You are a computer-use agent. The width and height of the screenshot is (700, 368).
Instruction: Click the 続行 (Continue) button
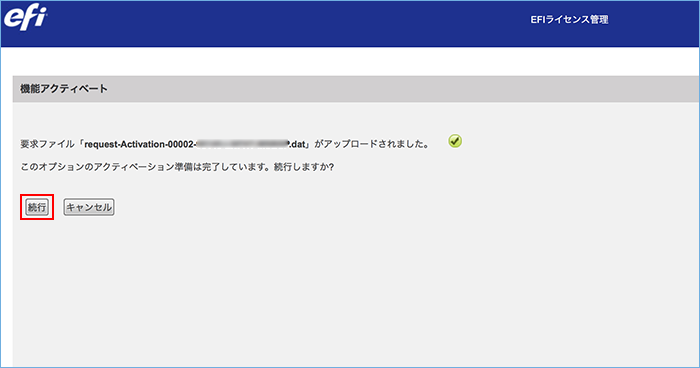pyautogui.click(x=37, y=207)
